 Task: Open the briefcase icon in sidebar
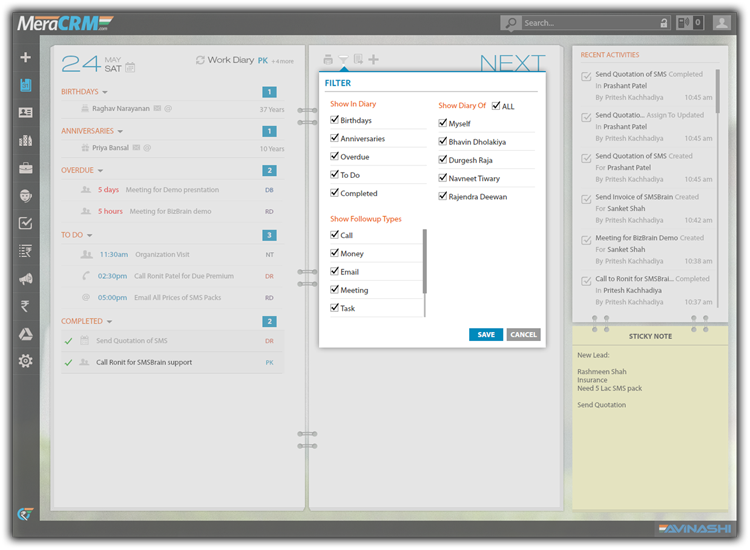click(25, 168)
